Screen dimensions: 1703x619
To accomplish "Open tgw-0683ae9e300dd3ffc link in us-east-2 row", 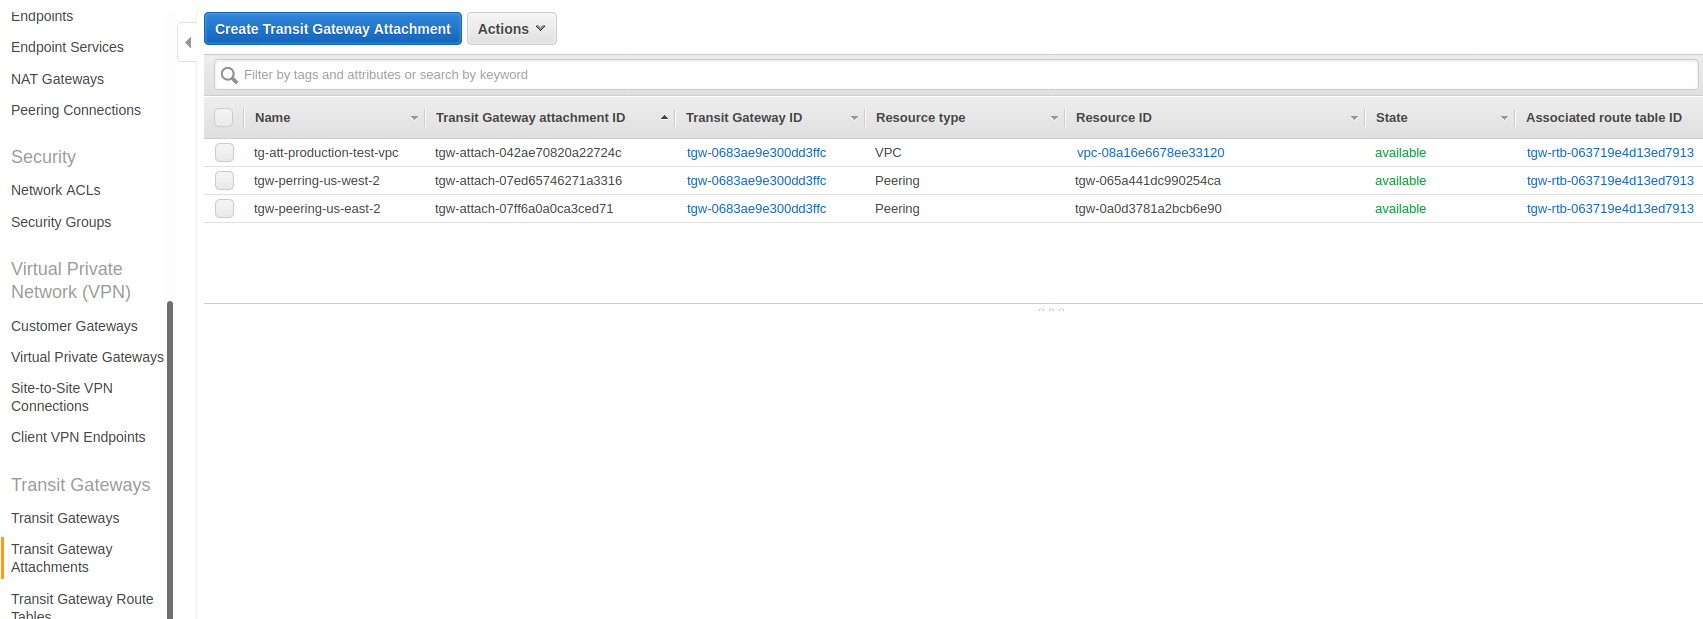I will pyautogui.click(x=756, y=209).
